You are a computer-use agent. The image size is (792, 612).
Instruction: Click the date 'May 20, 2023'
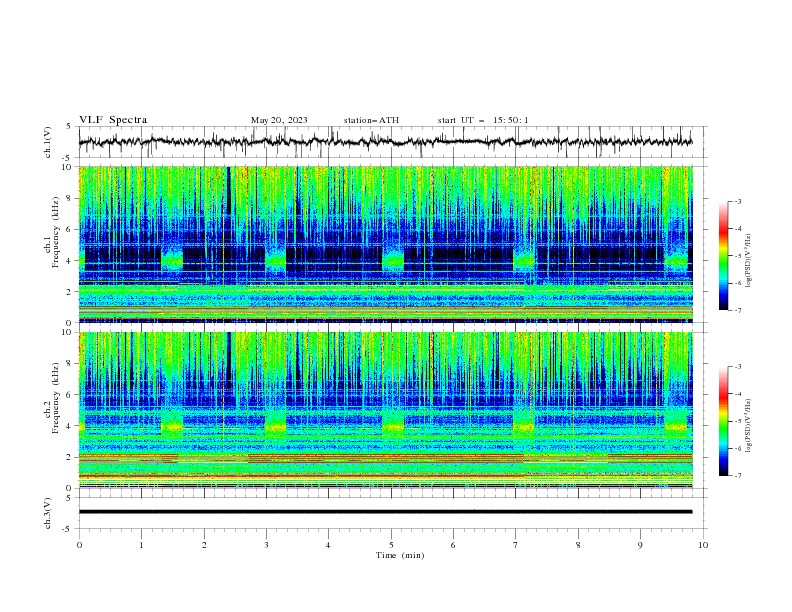[279, 120]
